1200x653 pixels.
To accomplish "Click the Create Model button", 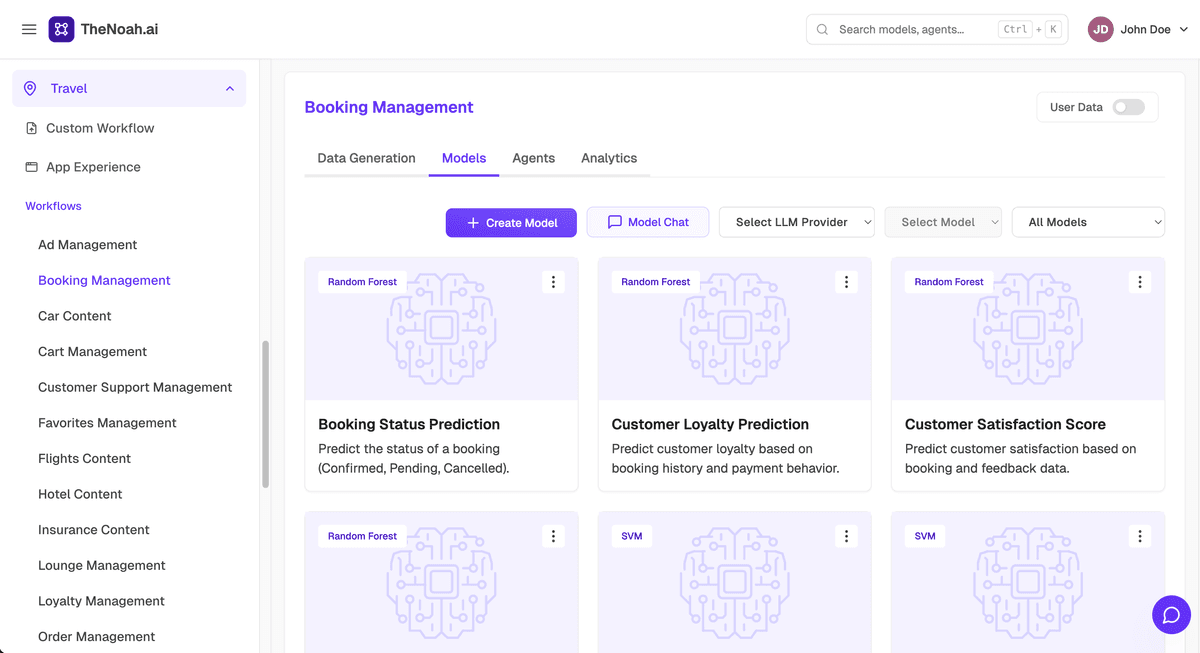I will 511,222.
